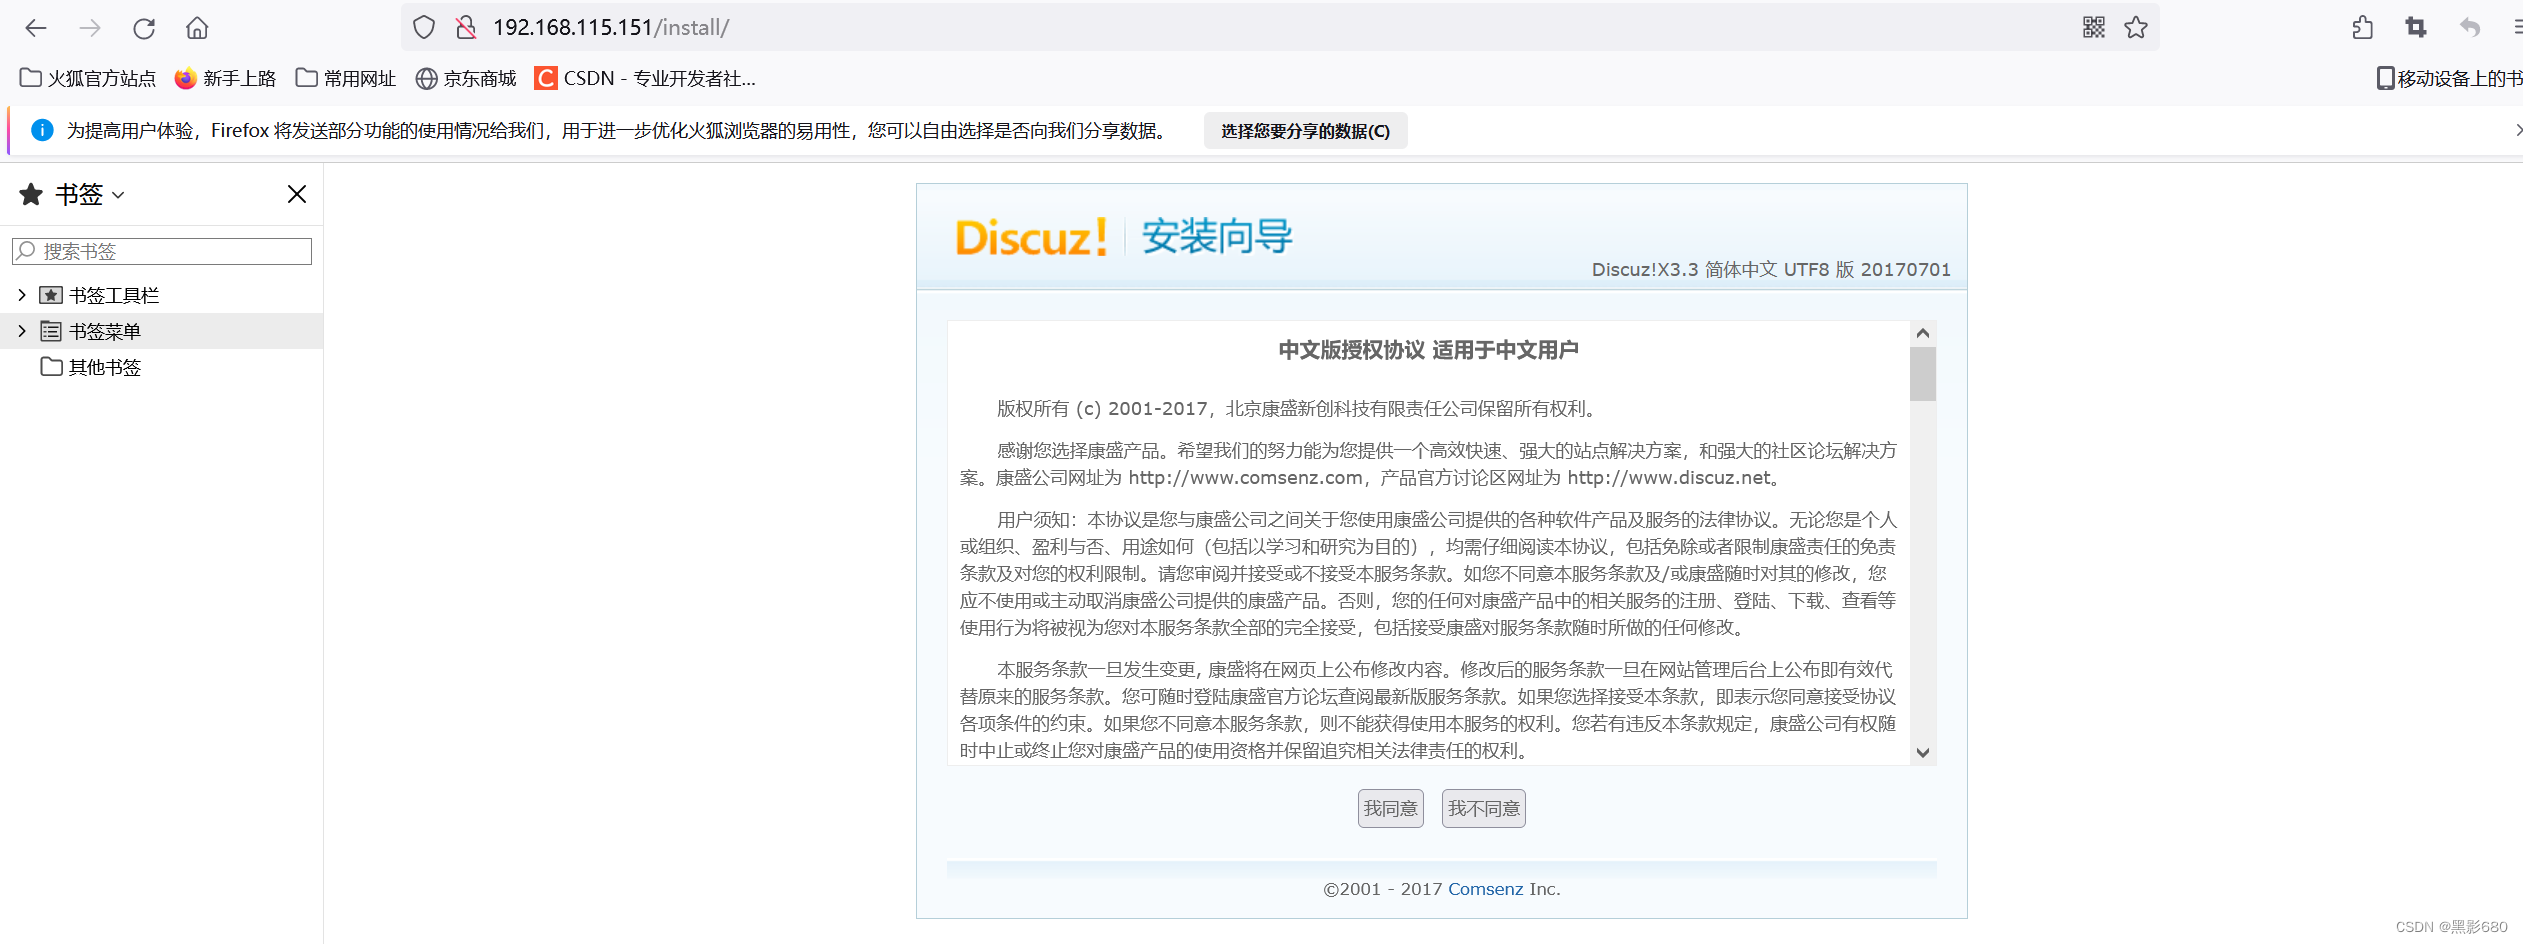Open the tracking protection shield icon

[424, 28]
